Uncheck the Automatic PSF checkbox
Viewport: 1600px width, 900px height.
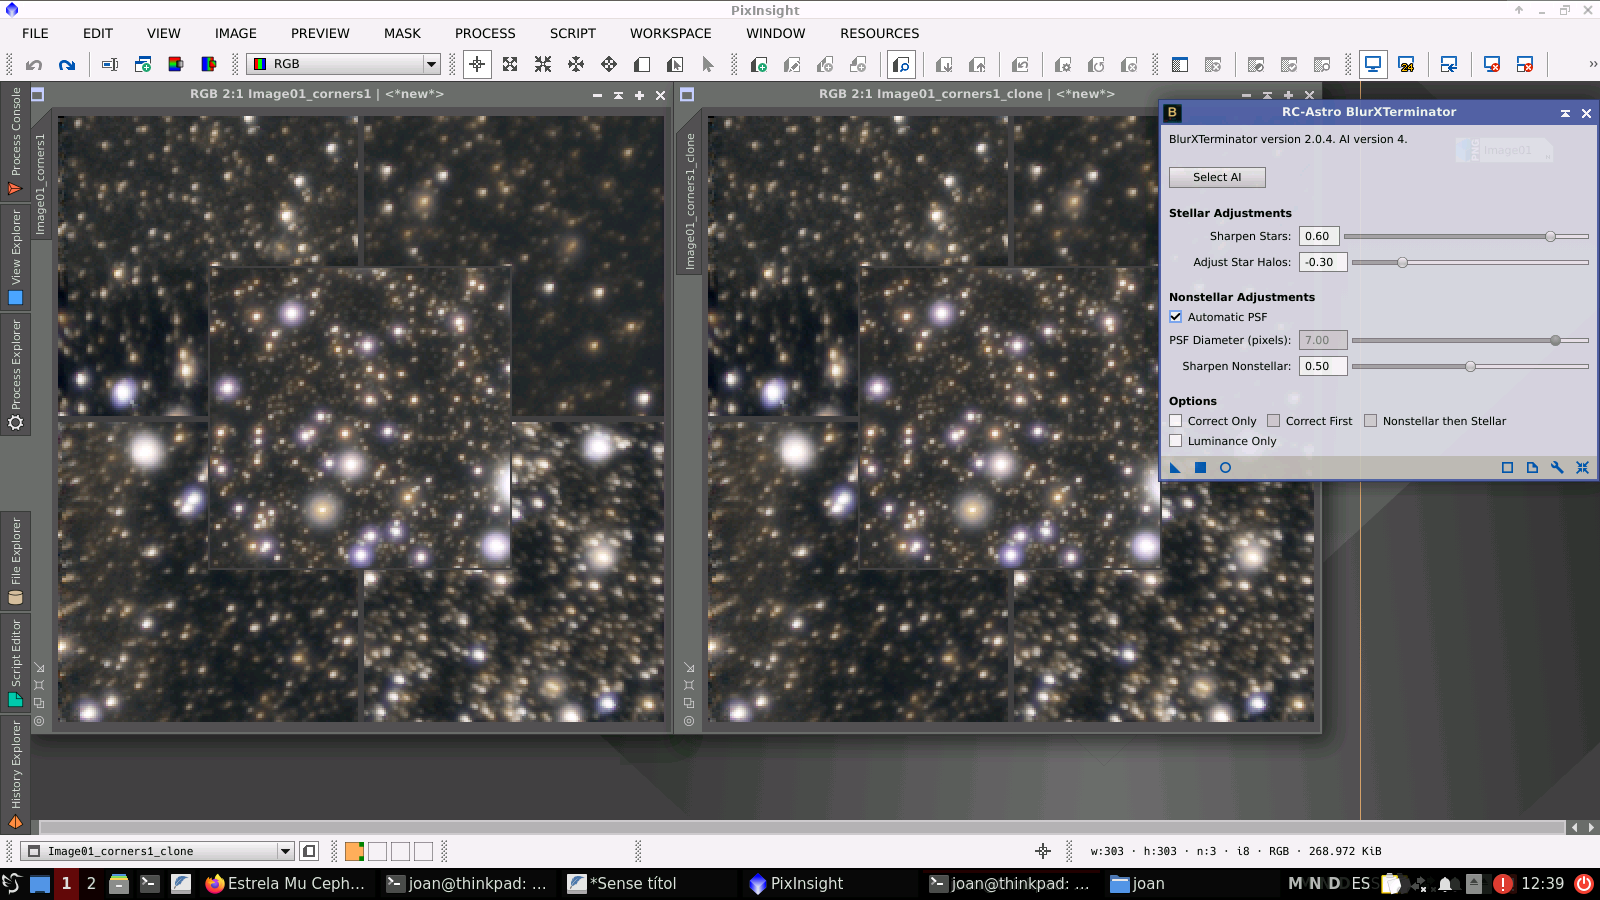1176,317
